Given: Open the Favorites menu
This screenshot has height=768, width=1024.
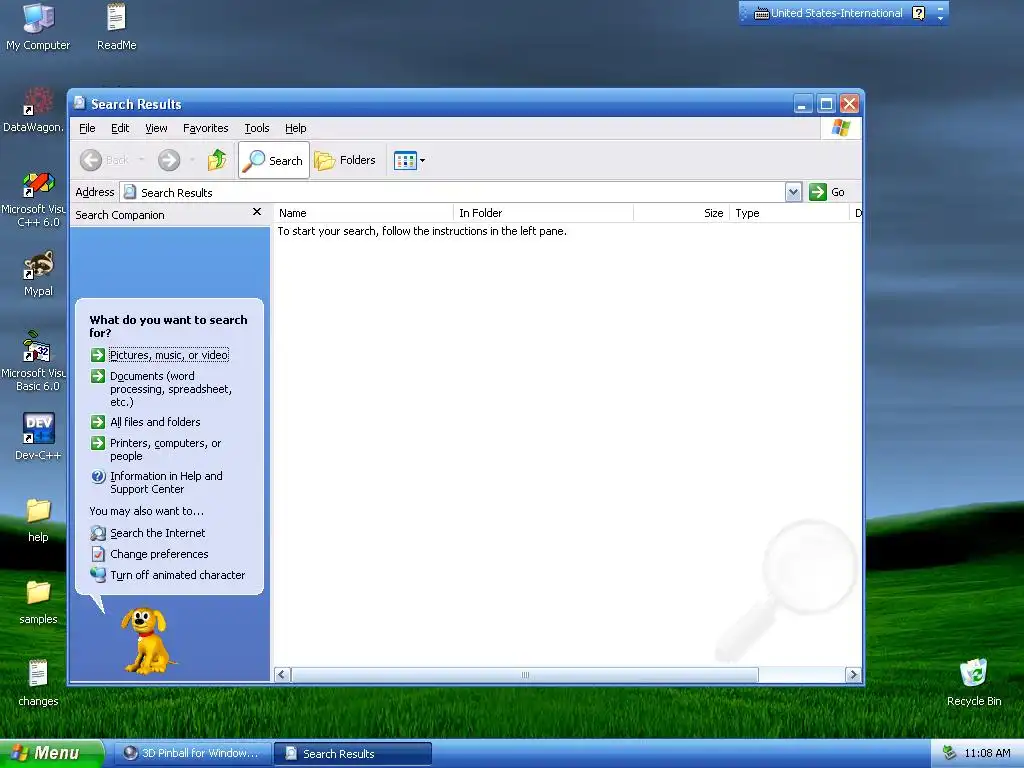Looking at the screenshot, I should pos(206,128).
